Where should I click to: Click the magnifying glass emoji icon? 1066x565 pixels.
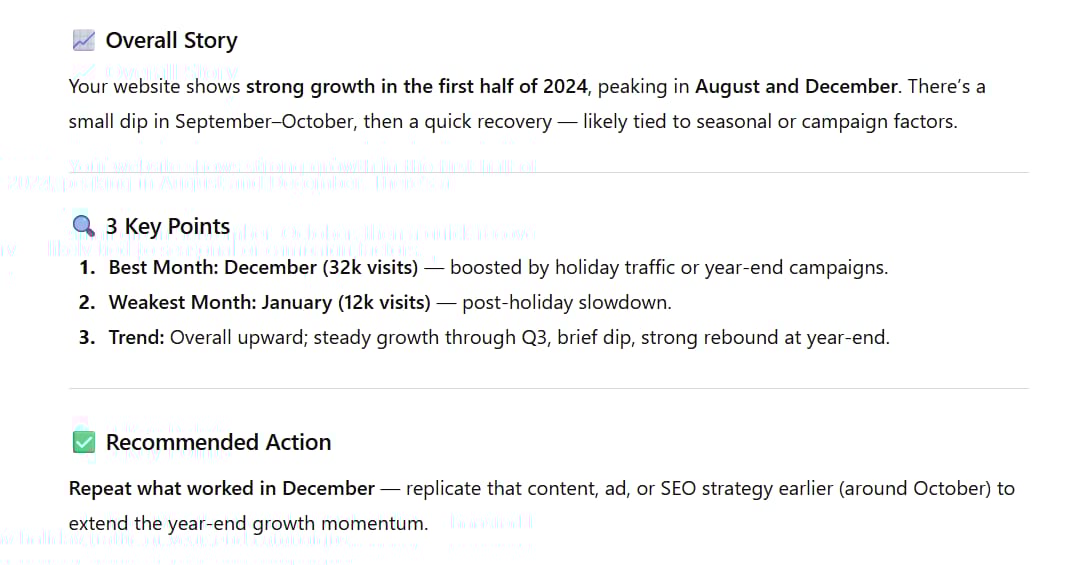pyautogui.click(x=84, y=226)
